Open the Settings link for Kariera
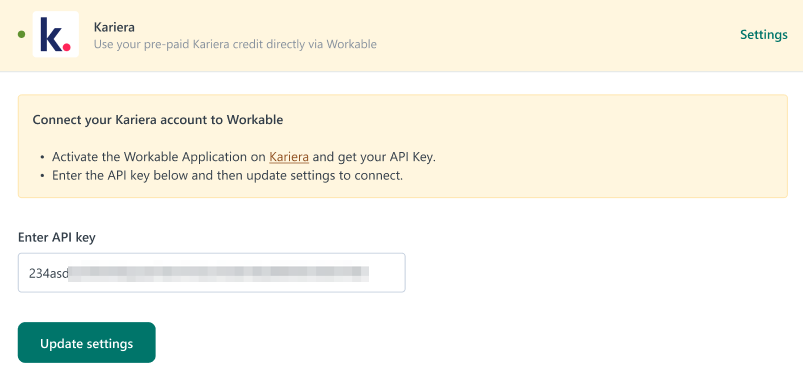Image resolution: width=803 pixels, height=377 pixels. pyautogui.click(x=764, y=35)
